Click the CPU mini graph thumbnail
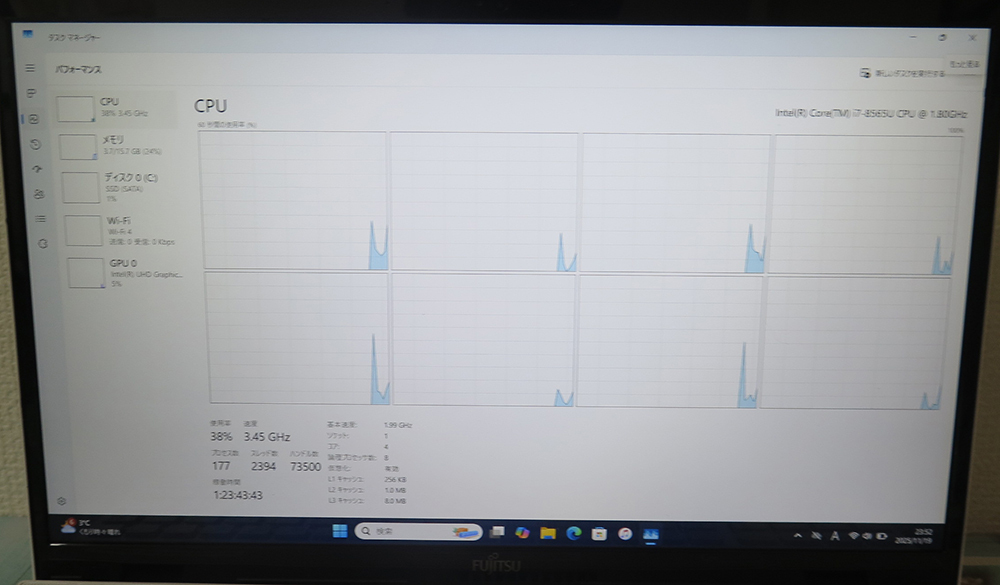The width and height of the screenshot is (1000, 585). pos(75,109)
